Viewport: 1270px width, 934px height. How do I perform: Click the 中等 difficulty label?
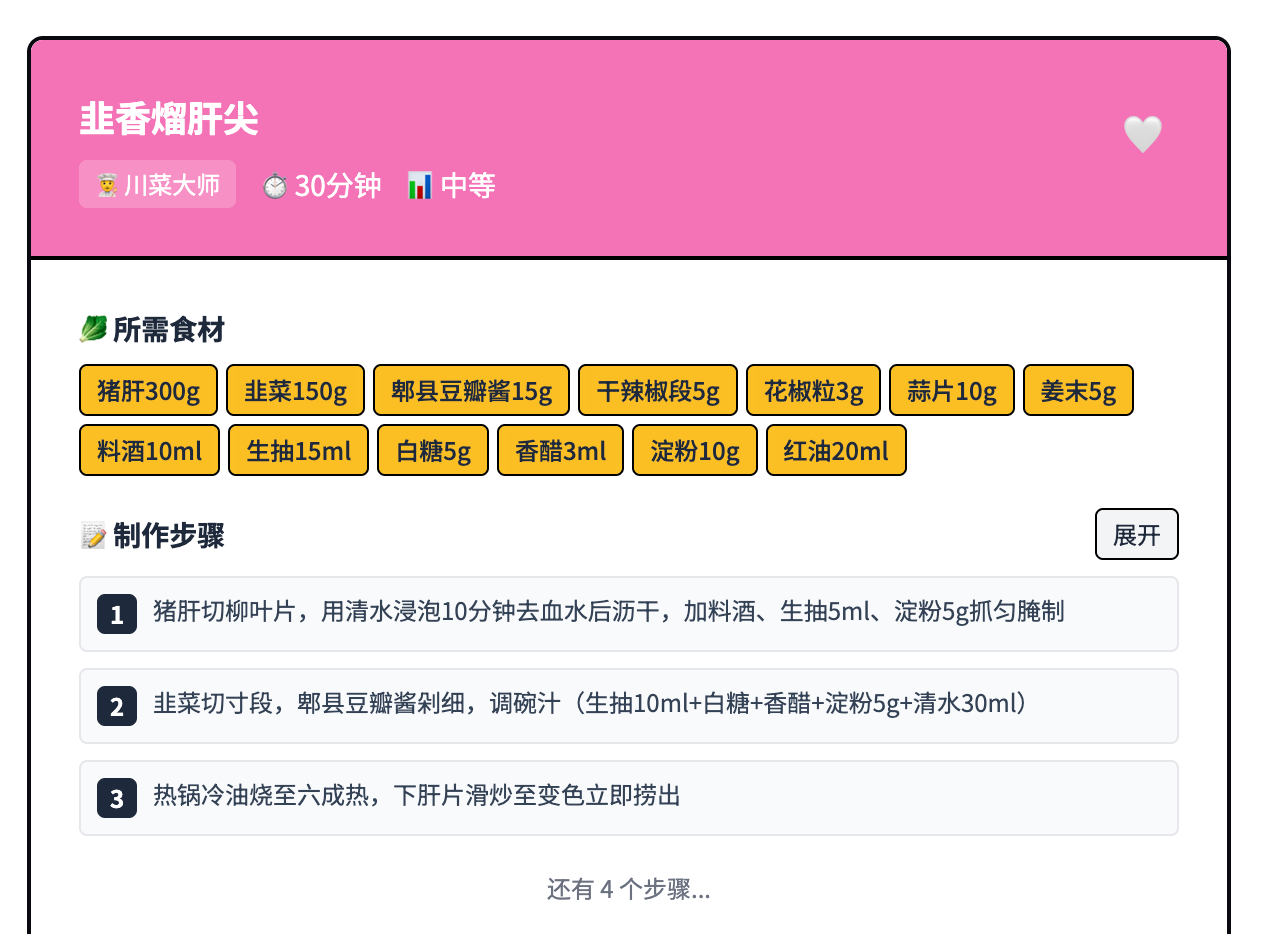point(468,186)
